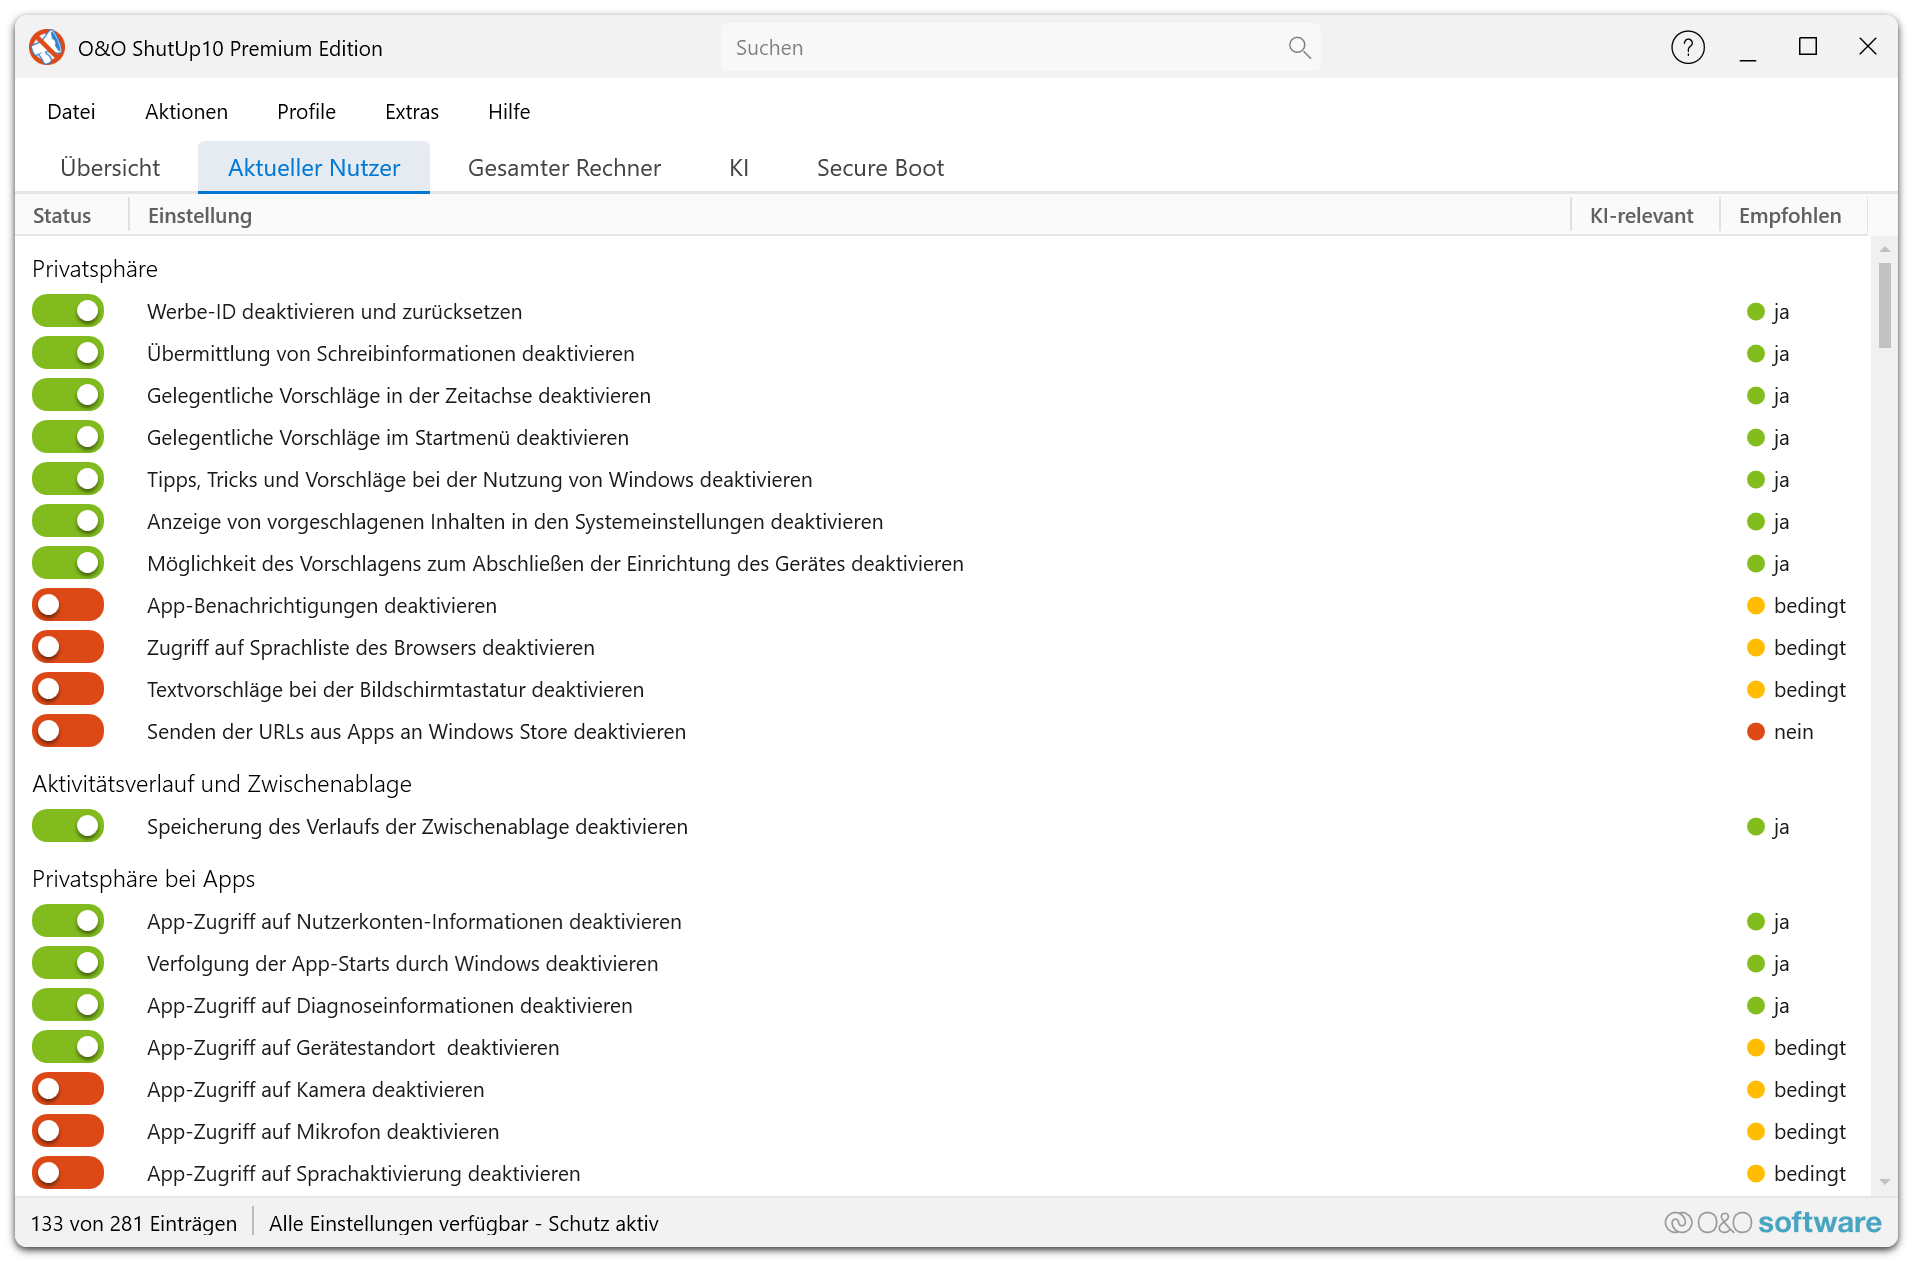Enable Senden der URLs aus Apps switch

coord(68,732)
